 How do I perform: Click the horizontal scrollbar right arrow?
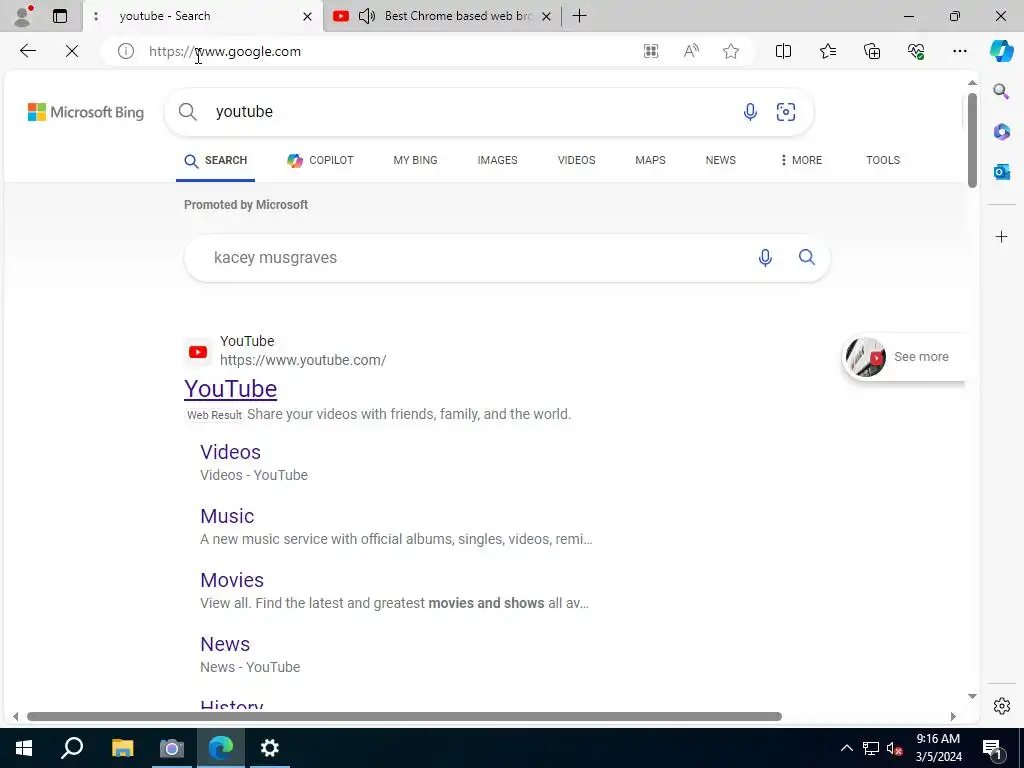coord(953,716)
